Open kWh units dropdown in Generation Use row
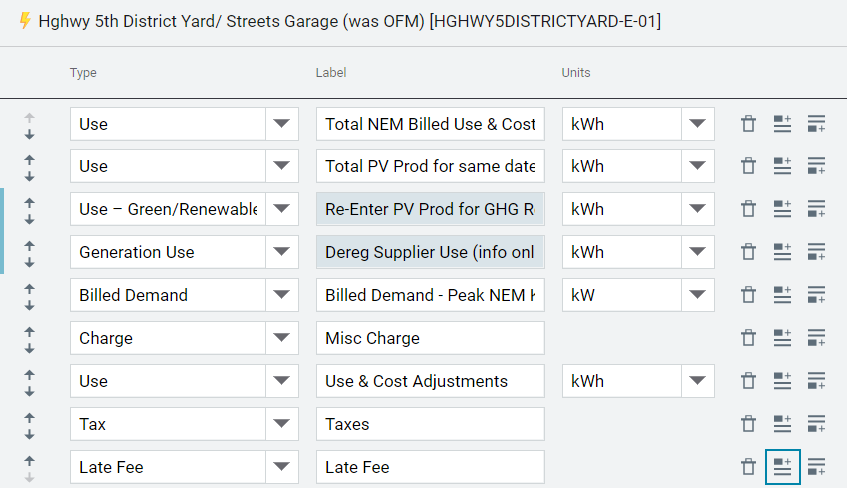 [697, 252]
